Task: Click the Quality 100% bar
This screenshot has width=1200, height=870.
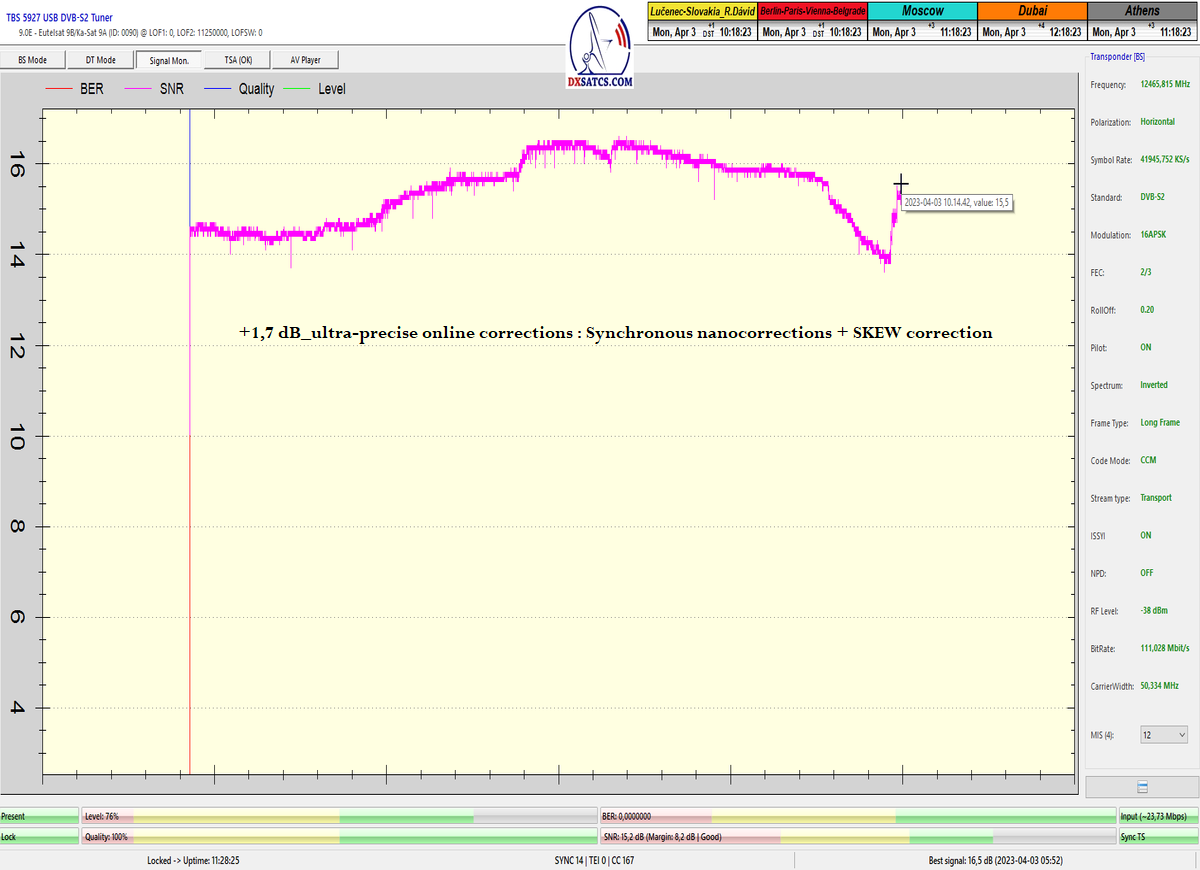Action: [340, 837]
